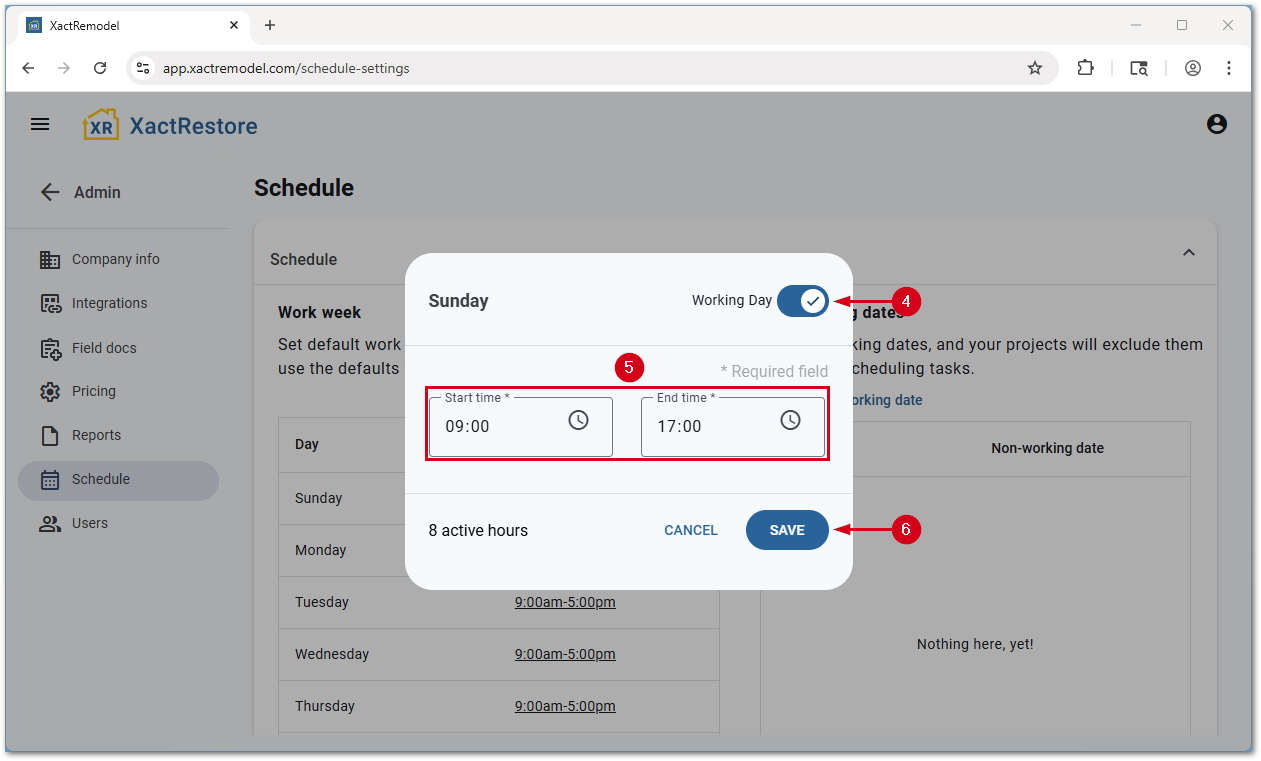Open Pricing settings in sidebar
This screenshot has height=761, width=1261.
pos(93,391)
